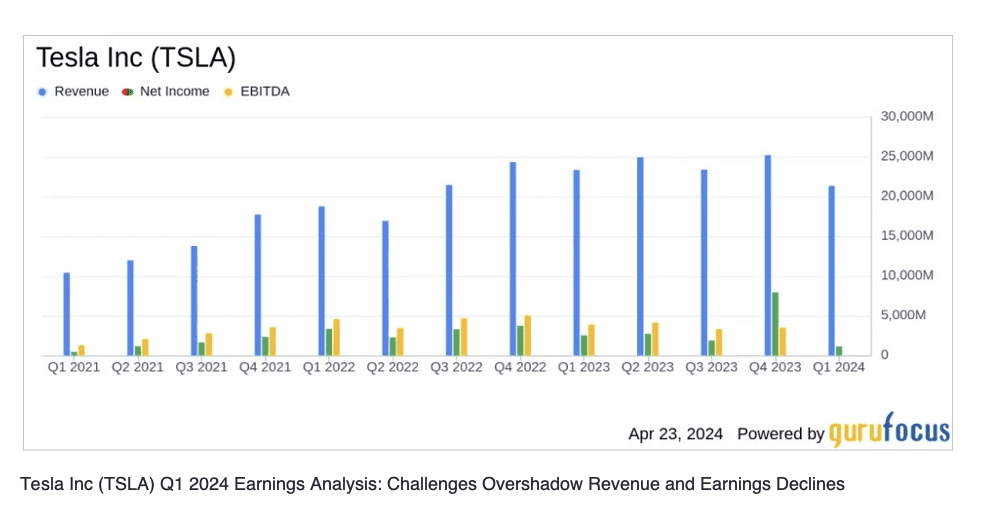Toggle the Net Income legend entry
Screen dimensions: 984x520
pos(166,92)
